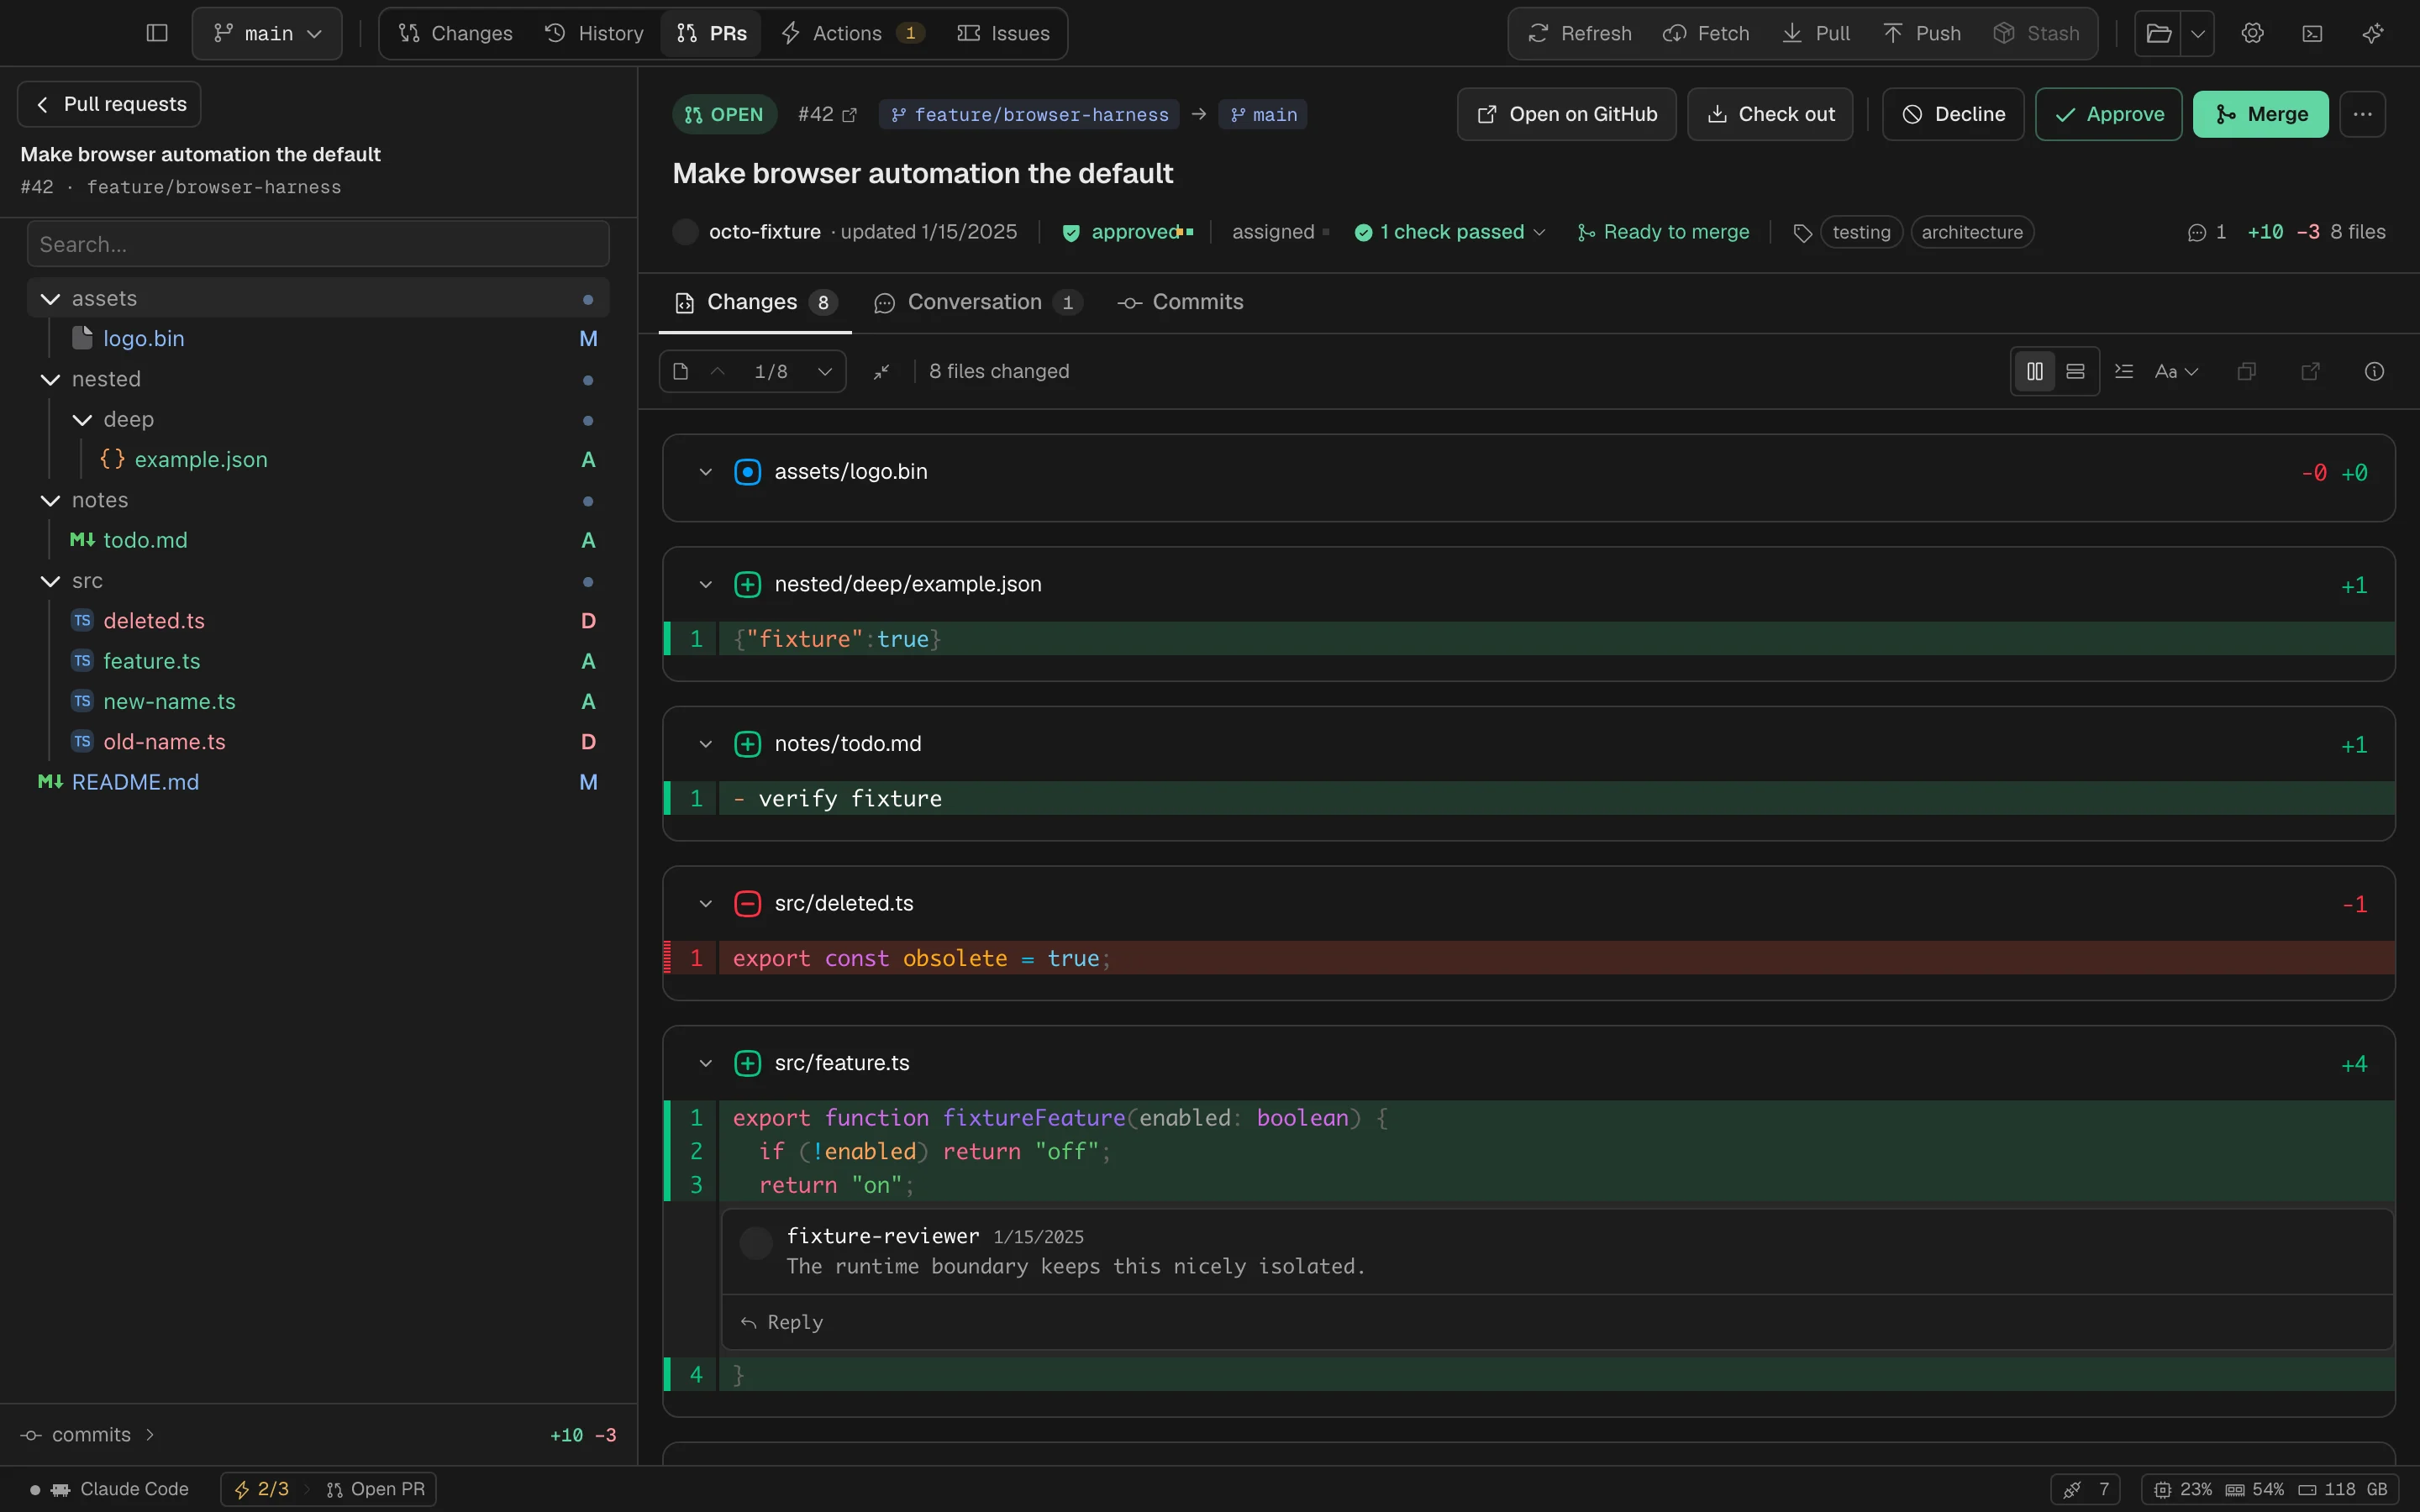The image size is (2420, 1512).
Task: Click the external link icon next to #42
Action: coord(850,115)
